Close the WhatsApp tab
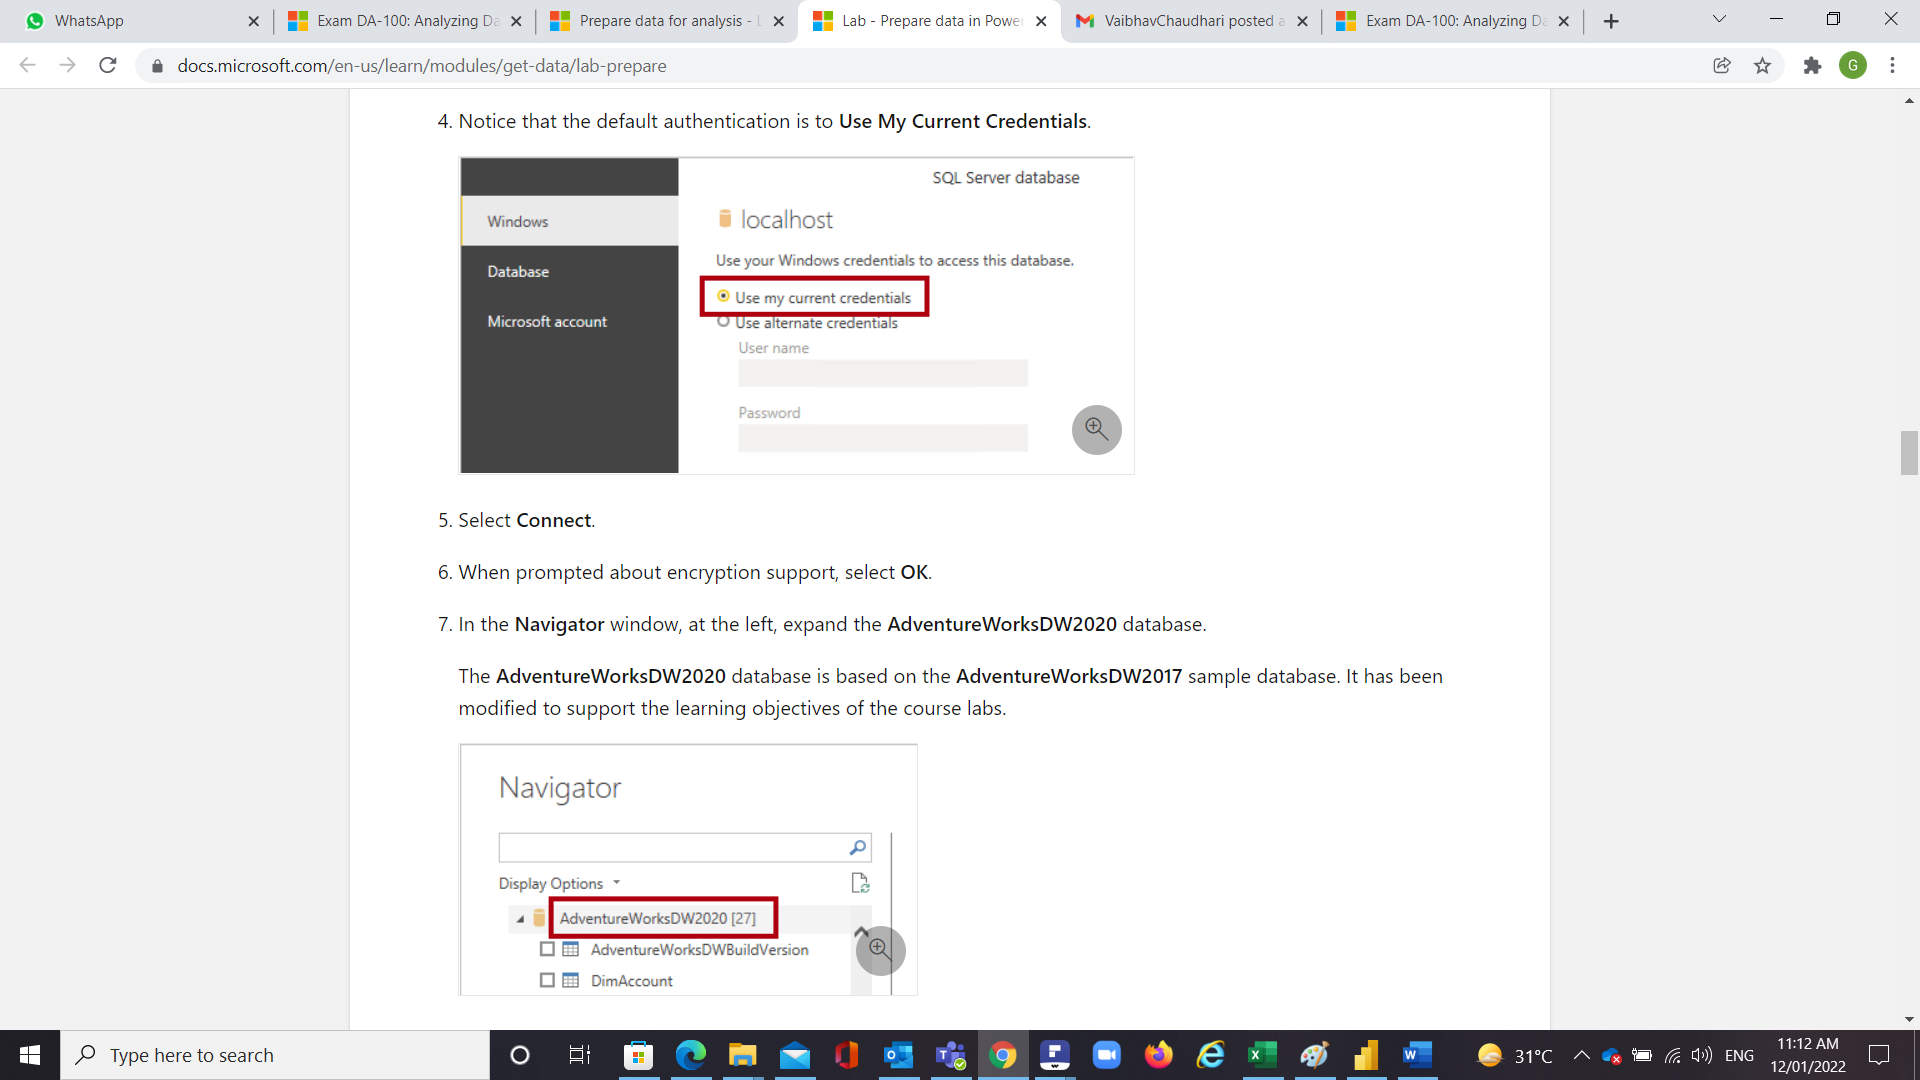Screen dimensions: 1920x1080 tap(253, 21)
